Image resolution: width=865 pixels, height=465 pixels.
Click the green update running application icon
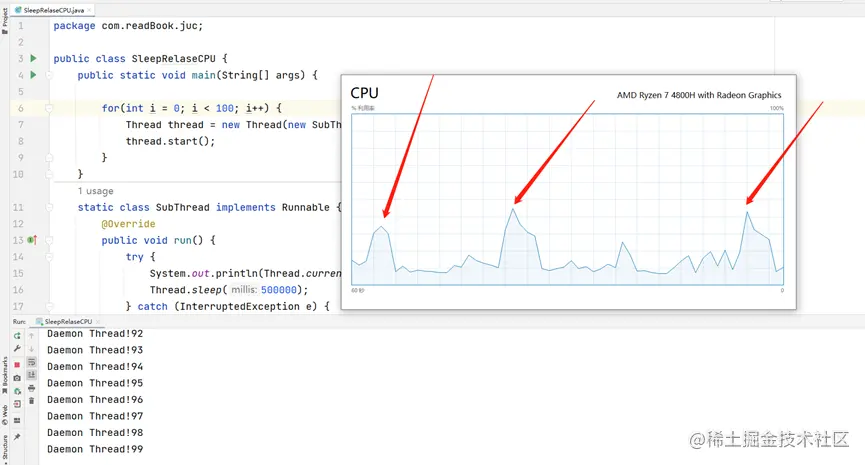[x=17, y=391]
